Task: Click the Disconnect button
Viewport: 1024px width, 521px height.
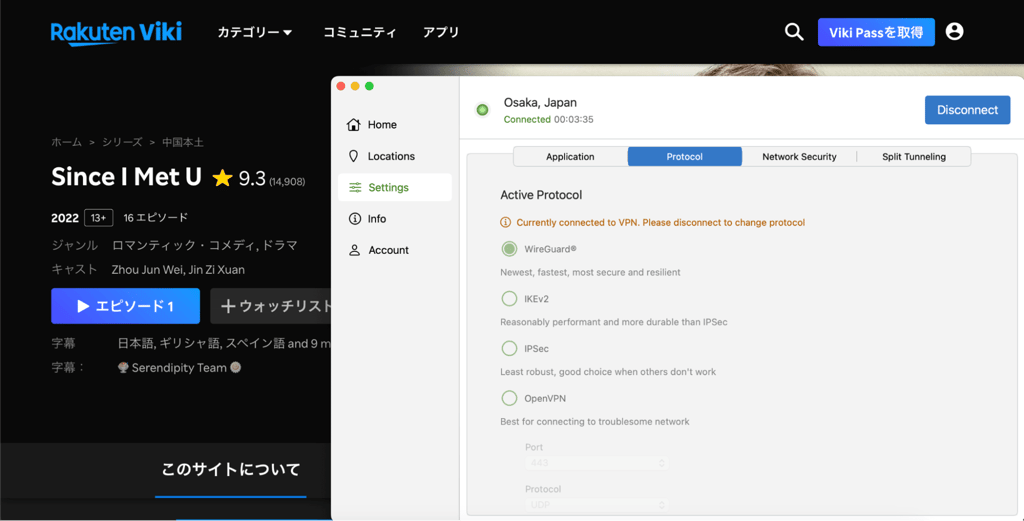Action: tap(967, 110)
